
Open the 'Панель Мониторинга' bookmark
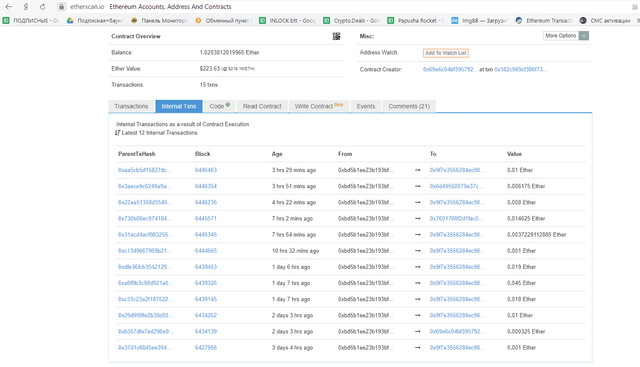[x=159, y=20]
